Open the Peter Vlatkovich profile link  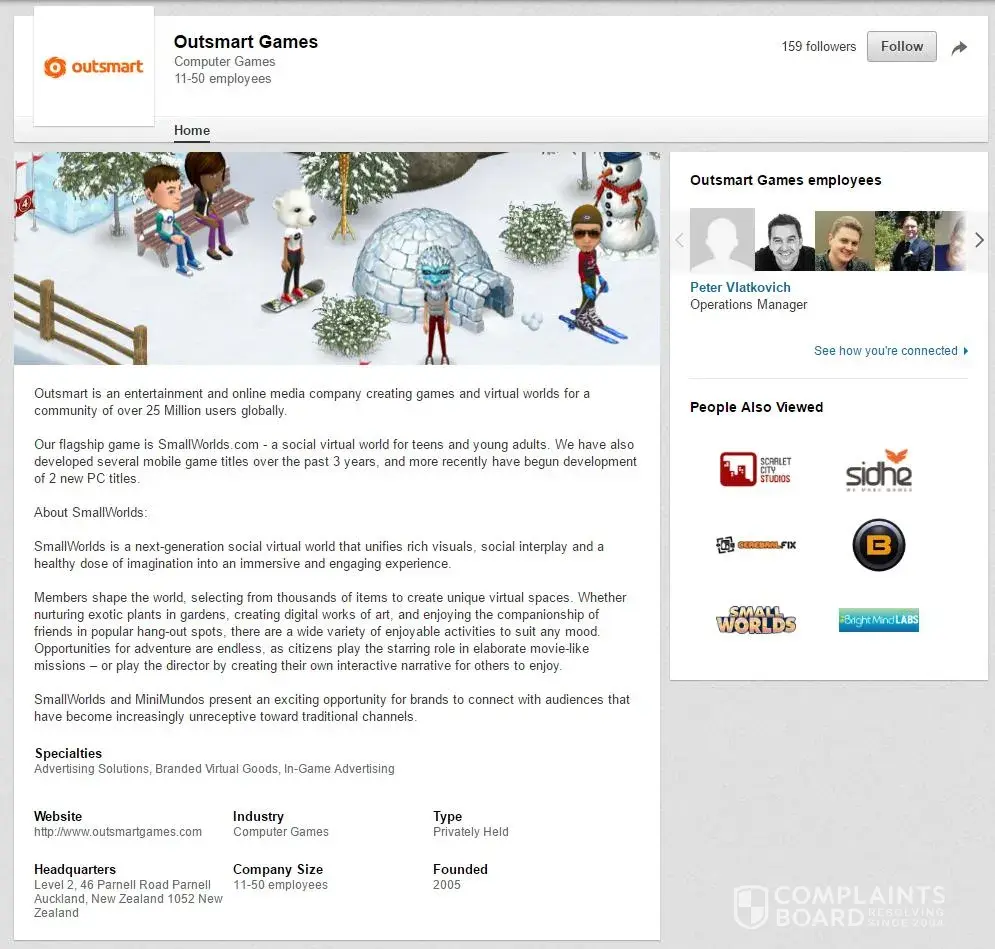(740, 287)
